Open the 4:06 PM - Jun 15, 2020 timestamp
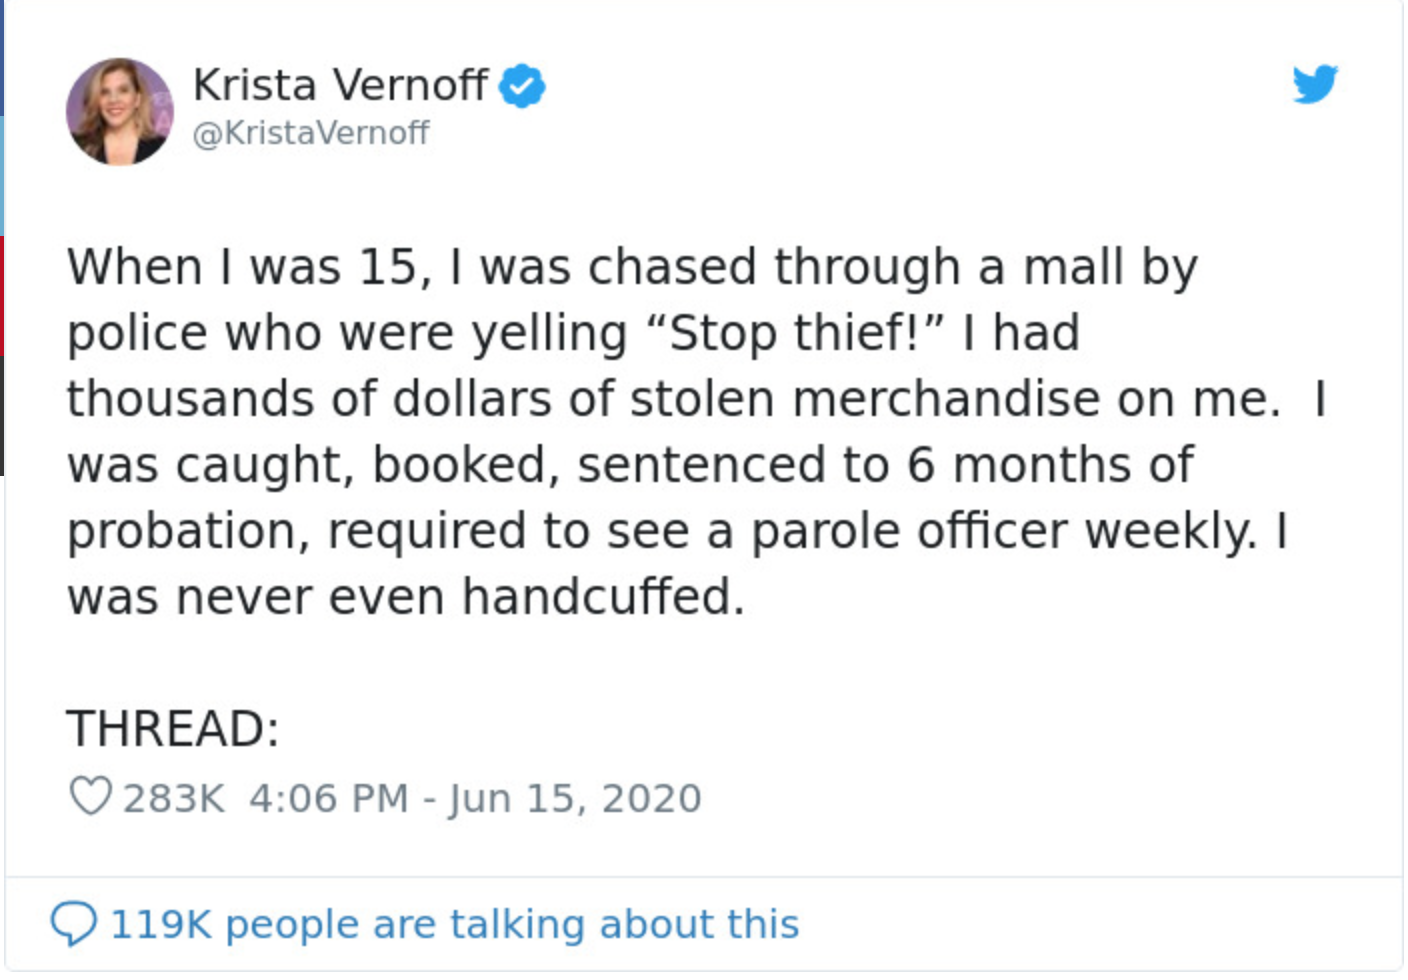The width and height of the screenshot is (1408, 980). click(475, 799)
